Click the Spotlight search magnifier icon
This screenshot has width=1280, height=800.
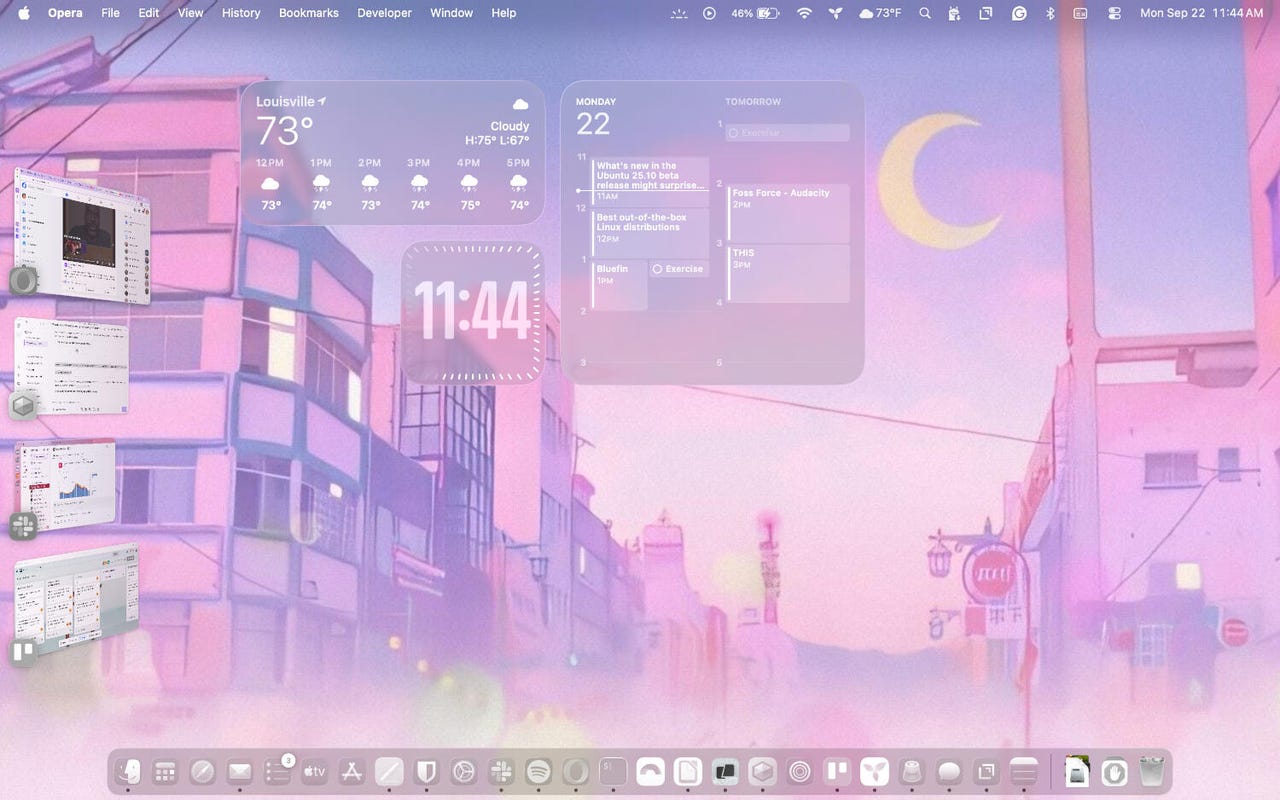(925, 13)
